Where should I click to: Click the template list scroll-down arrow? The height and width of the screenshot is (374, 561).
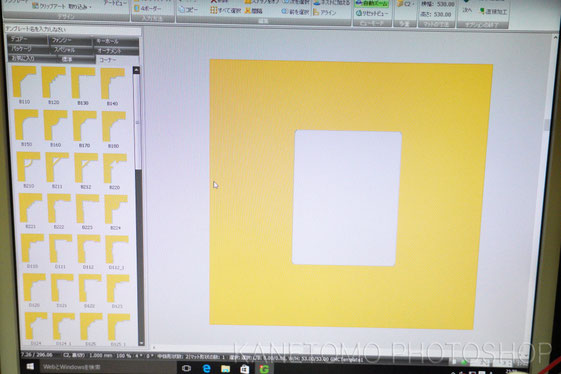coord(141,343)
